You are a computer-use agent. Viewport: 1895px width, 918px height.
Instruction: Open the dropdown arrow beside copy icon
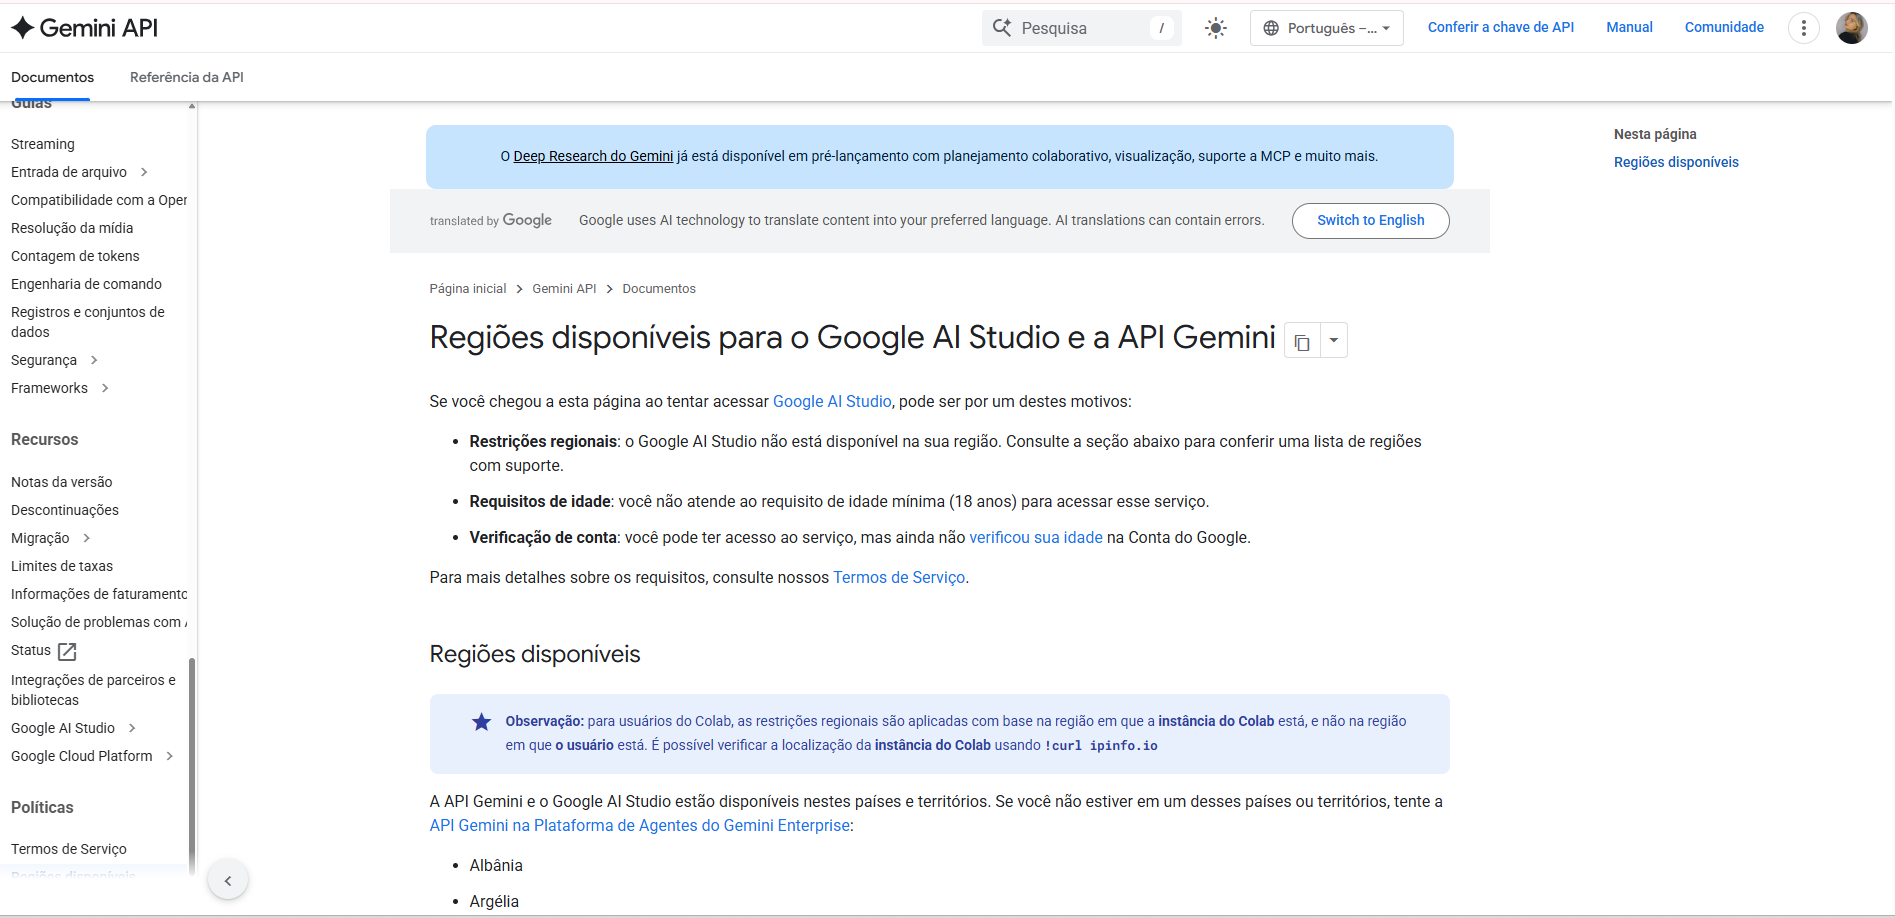[1334, 341]
